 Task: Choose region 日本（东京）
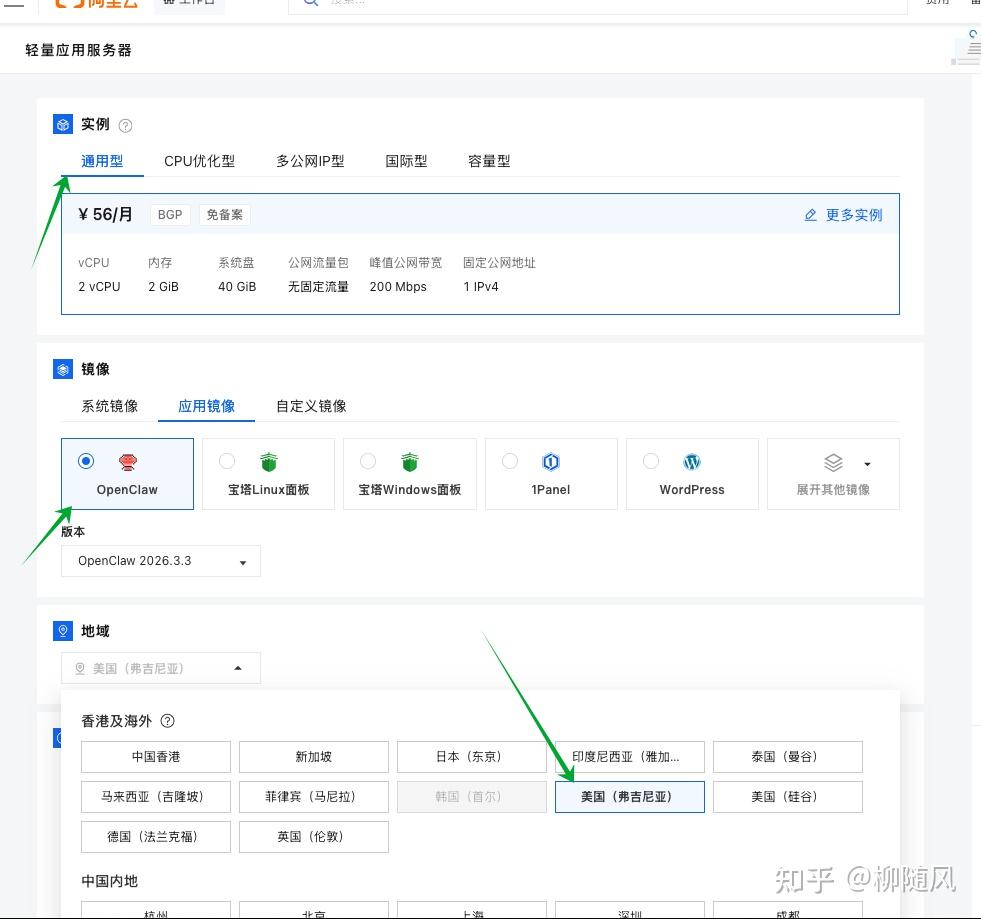click(x=472, y=757)
